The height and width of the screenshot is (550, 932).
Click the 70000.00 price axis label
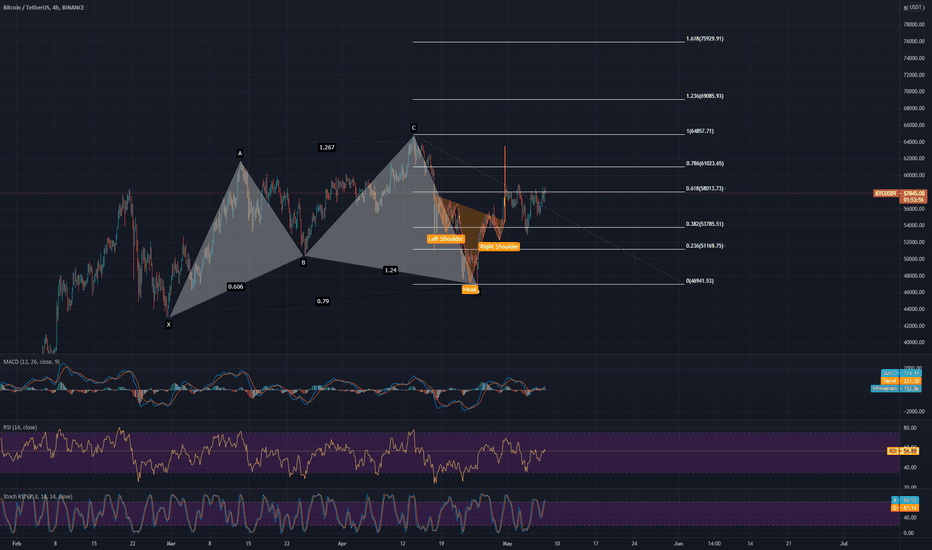coord(914,92)
